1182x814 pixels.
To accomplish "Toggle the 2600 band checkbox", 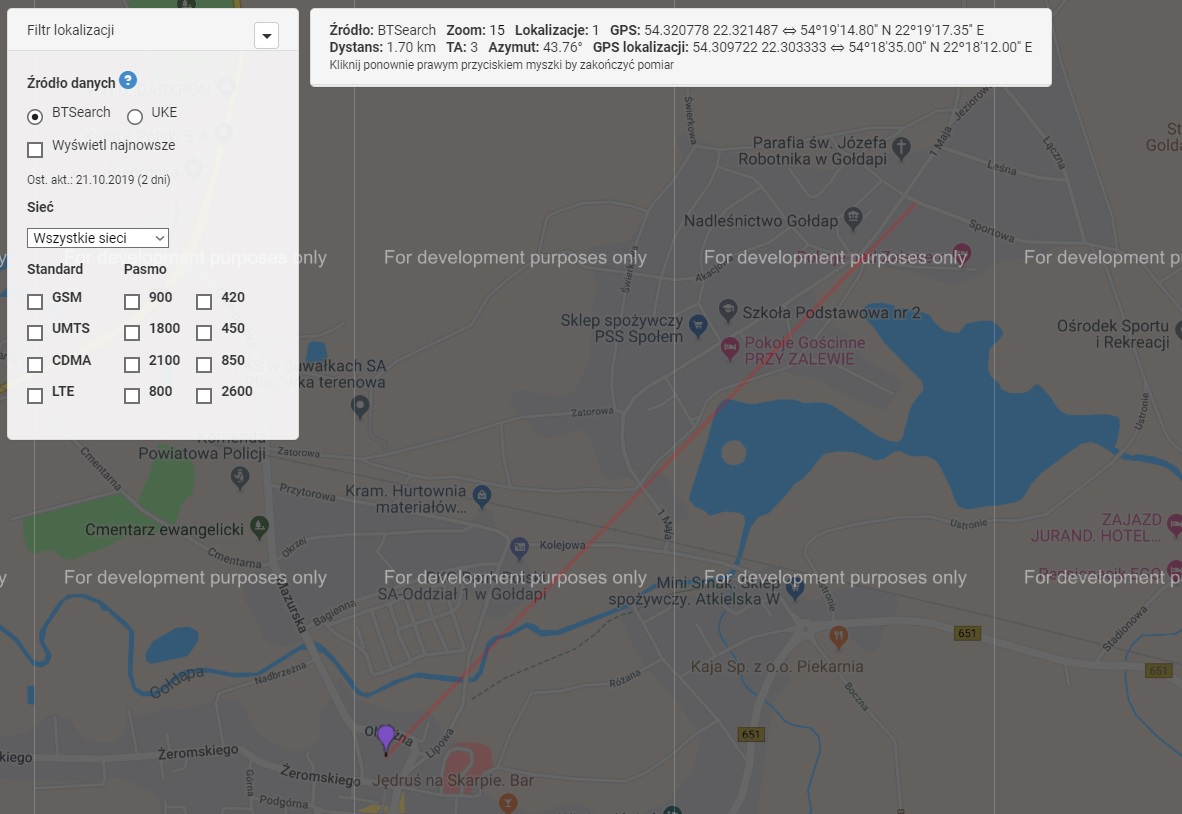I will coord(204,396).
